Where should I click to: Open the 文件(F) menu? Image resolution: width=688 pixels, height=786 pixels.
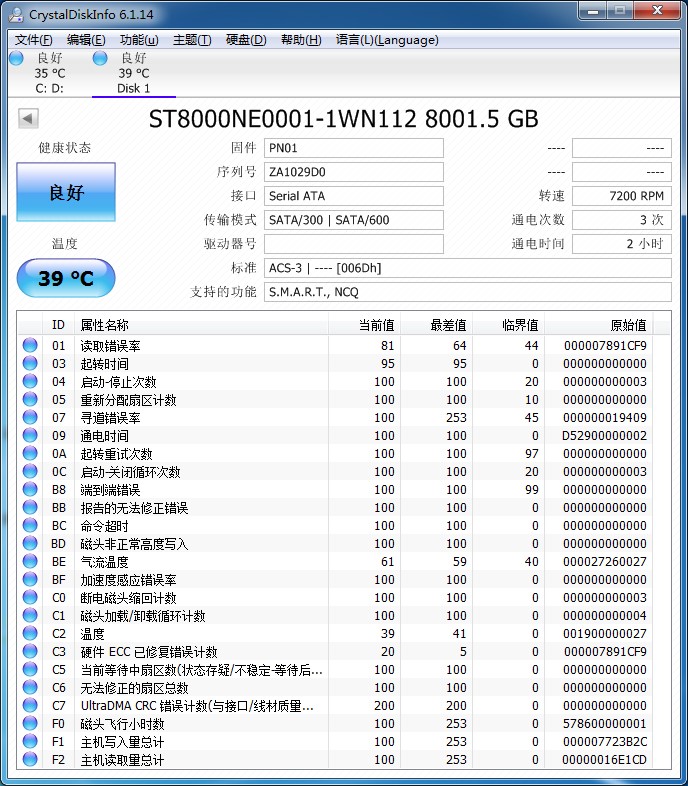[x=34, y=40]
